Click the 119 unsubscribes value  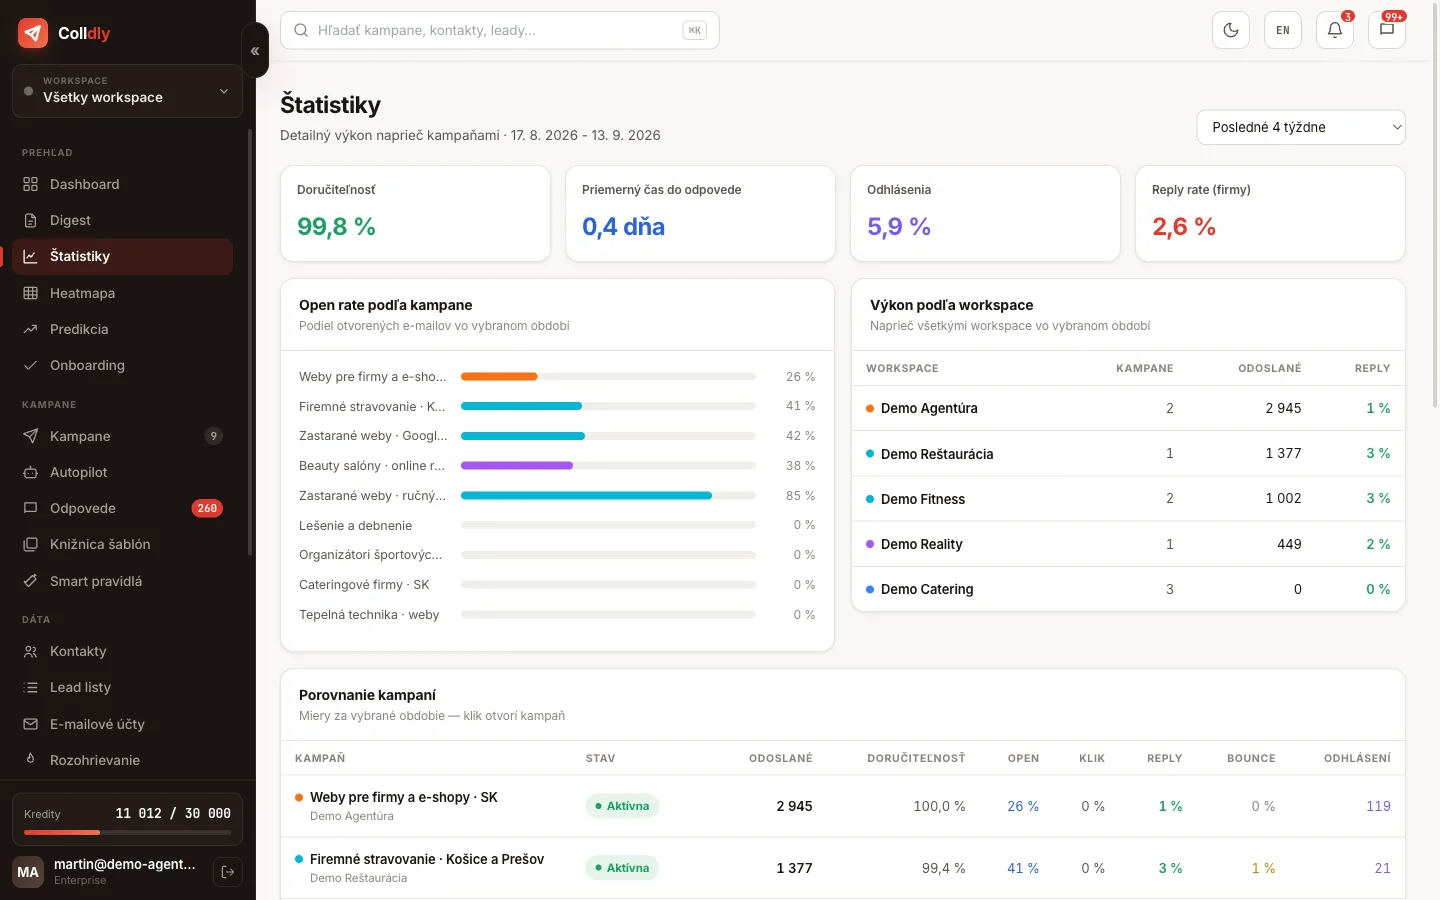pyautogui.click(x=1378, y=806)
